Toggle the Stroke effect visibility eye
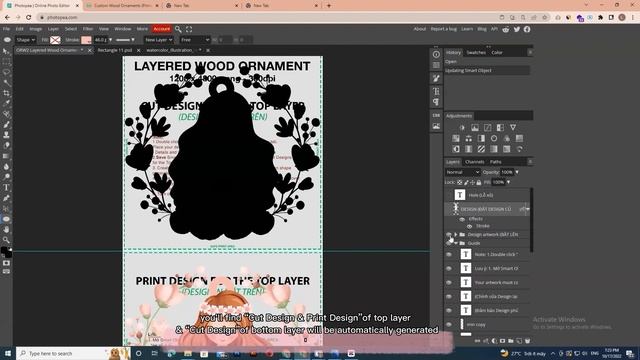The width and height of the screenshot is (640, 360). point(469,226)
